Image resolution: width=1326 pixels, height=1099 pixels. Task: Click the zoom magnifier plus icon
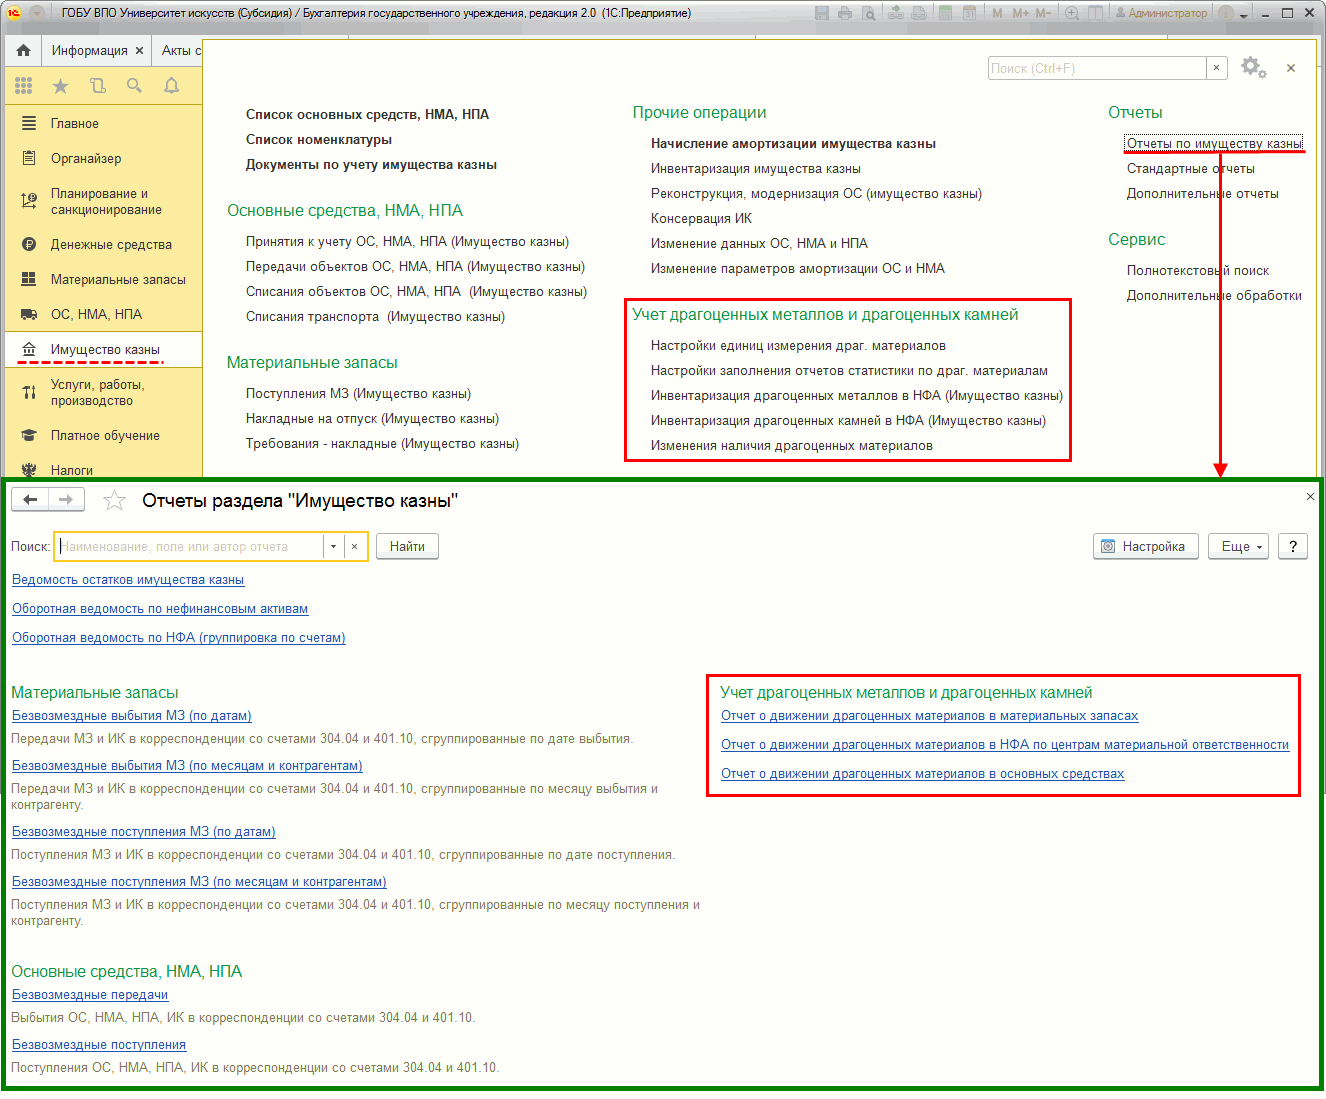tap(1072, 13)
